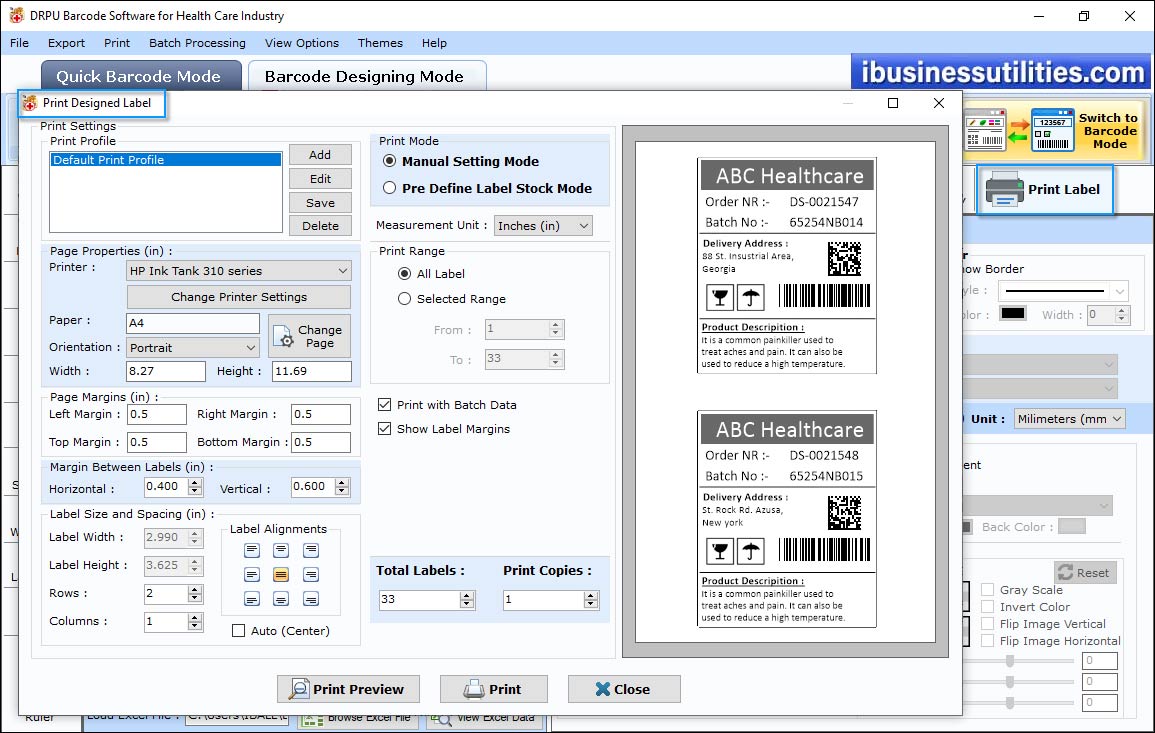Enable Gray Scale checkbox
The image size is (1155, 733).
[x=988, y=589]
